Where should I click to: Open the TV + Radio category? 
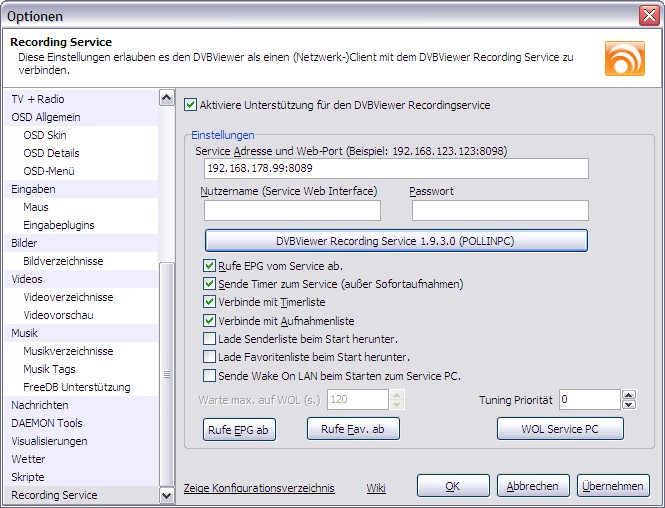pos(38,99)
